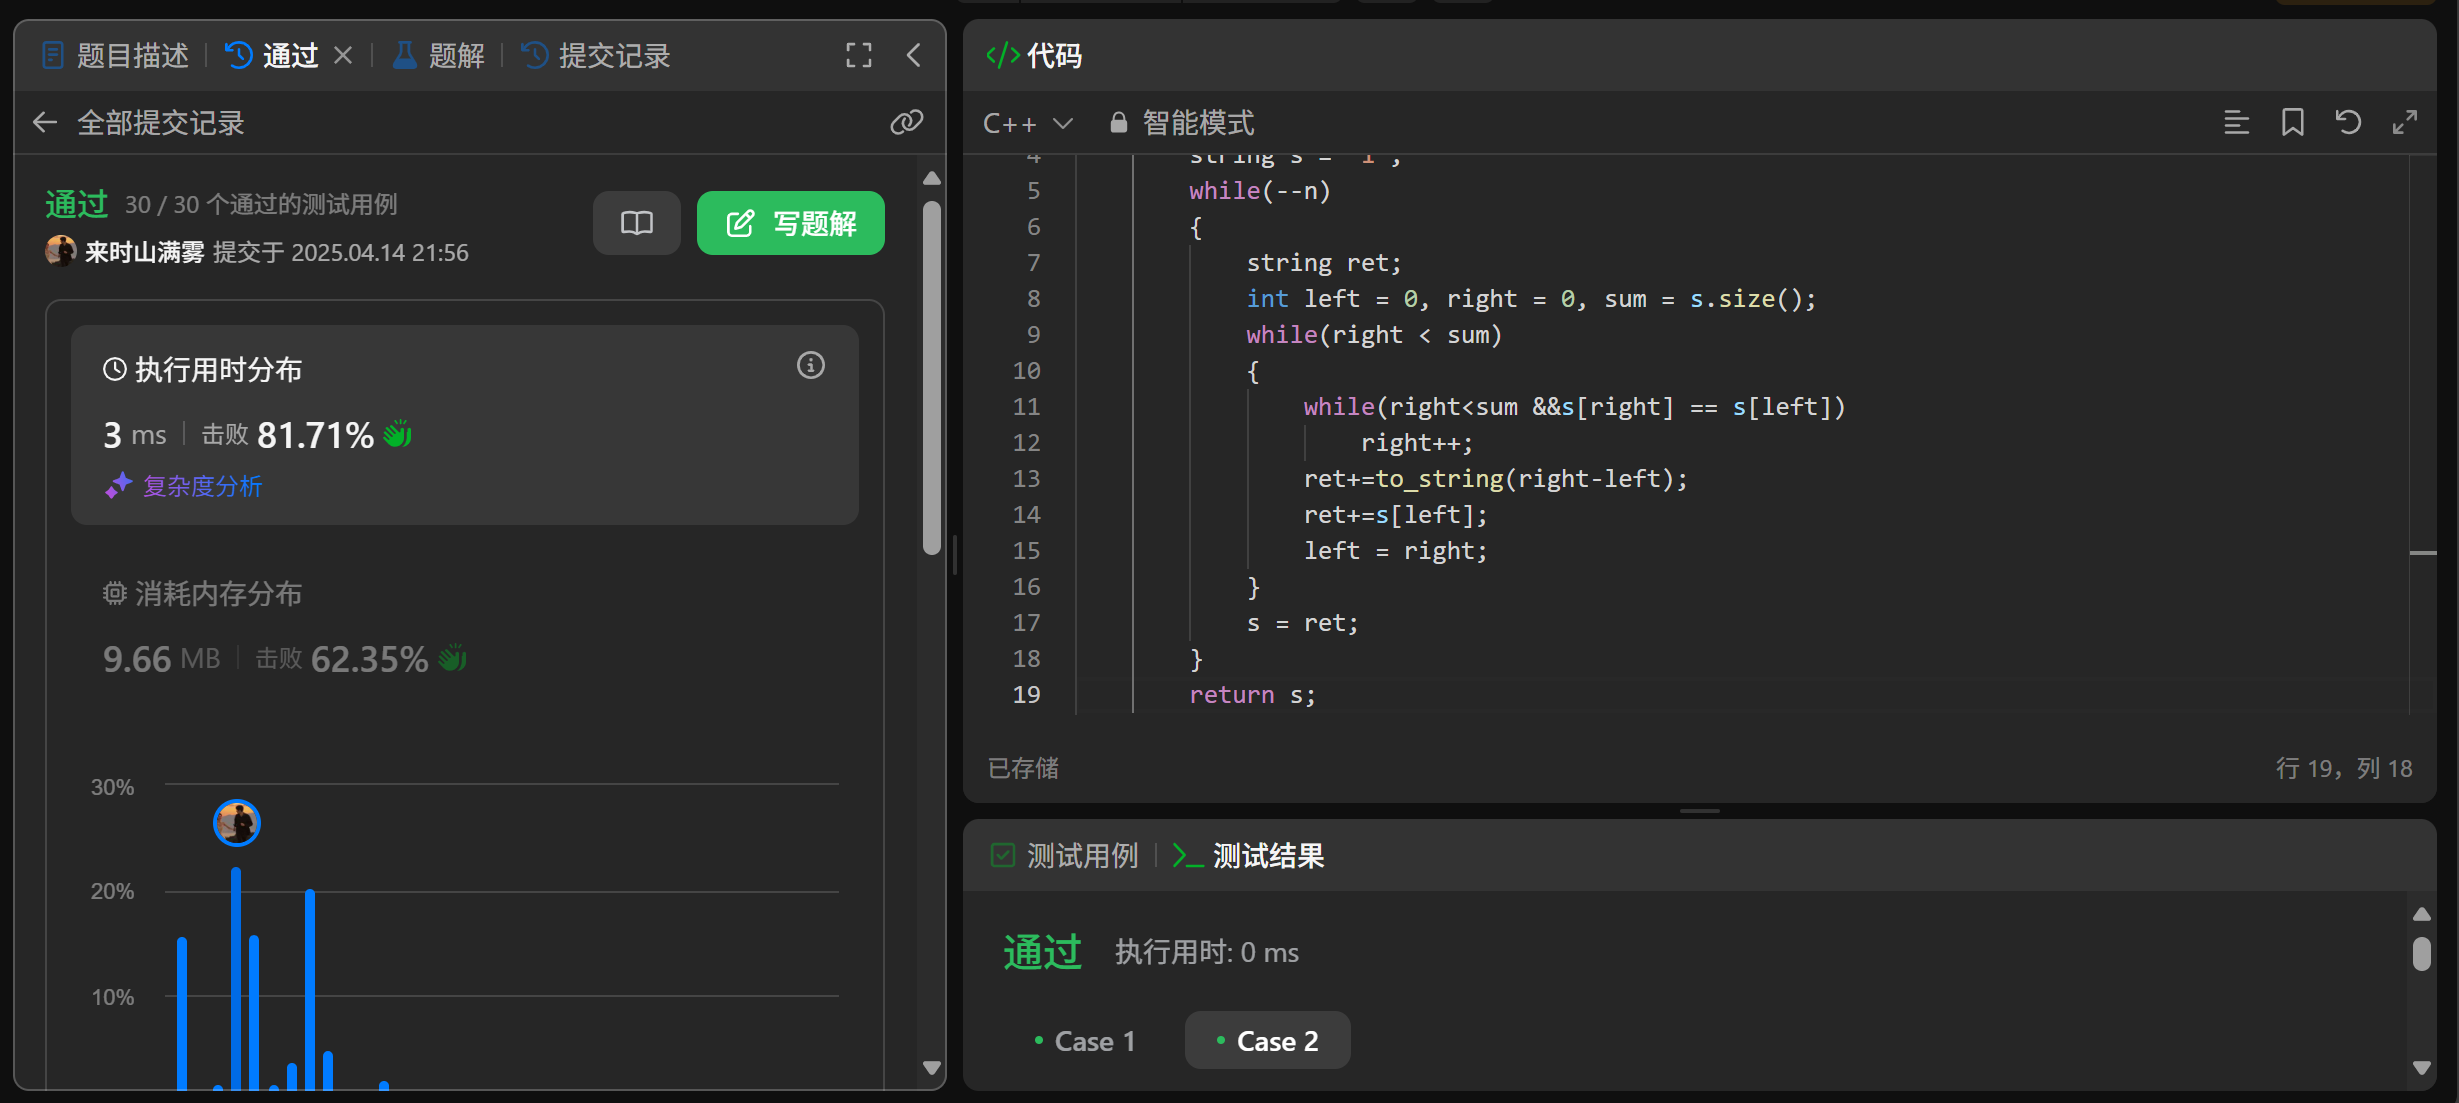Image resolution: width=2459 pixels, height=1103 pixels.
Task: Switch to the 题解 tab
Action: click(439, 55)
